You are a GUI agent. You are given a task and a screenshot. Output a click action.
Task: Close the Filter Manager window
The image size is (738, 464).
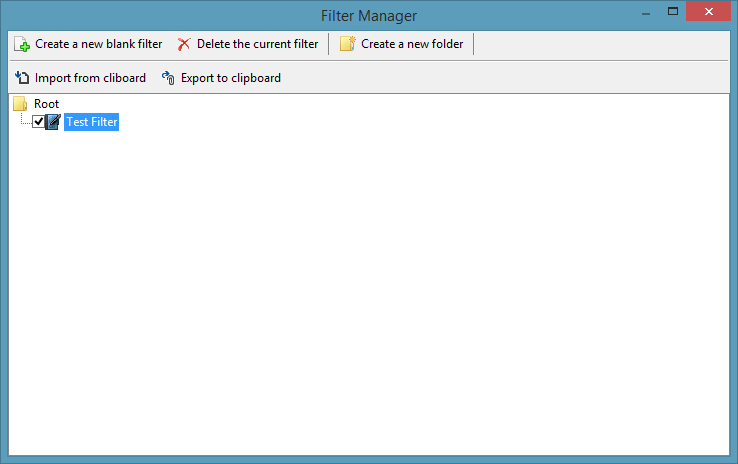point(708,12)
